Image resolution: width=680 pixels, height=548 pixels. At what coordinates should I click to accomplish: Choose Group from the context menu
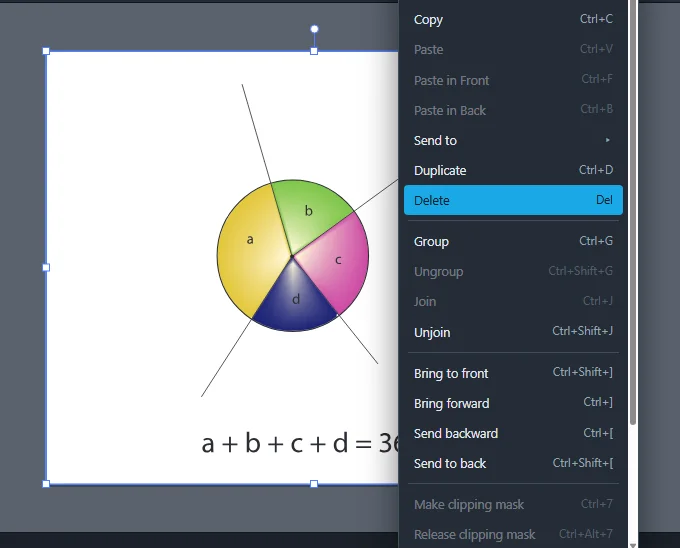tap(513, 241)
